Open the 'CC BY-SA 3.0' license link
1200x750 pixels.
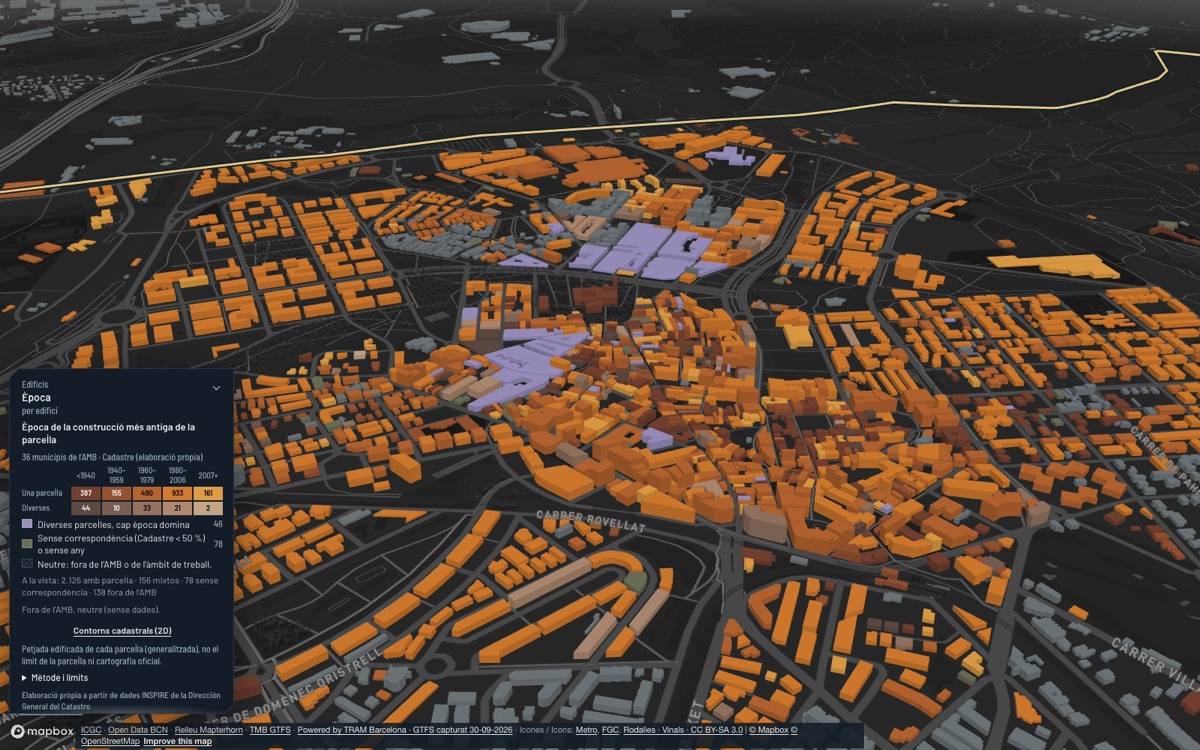pos(716,730)
